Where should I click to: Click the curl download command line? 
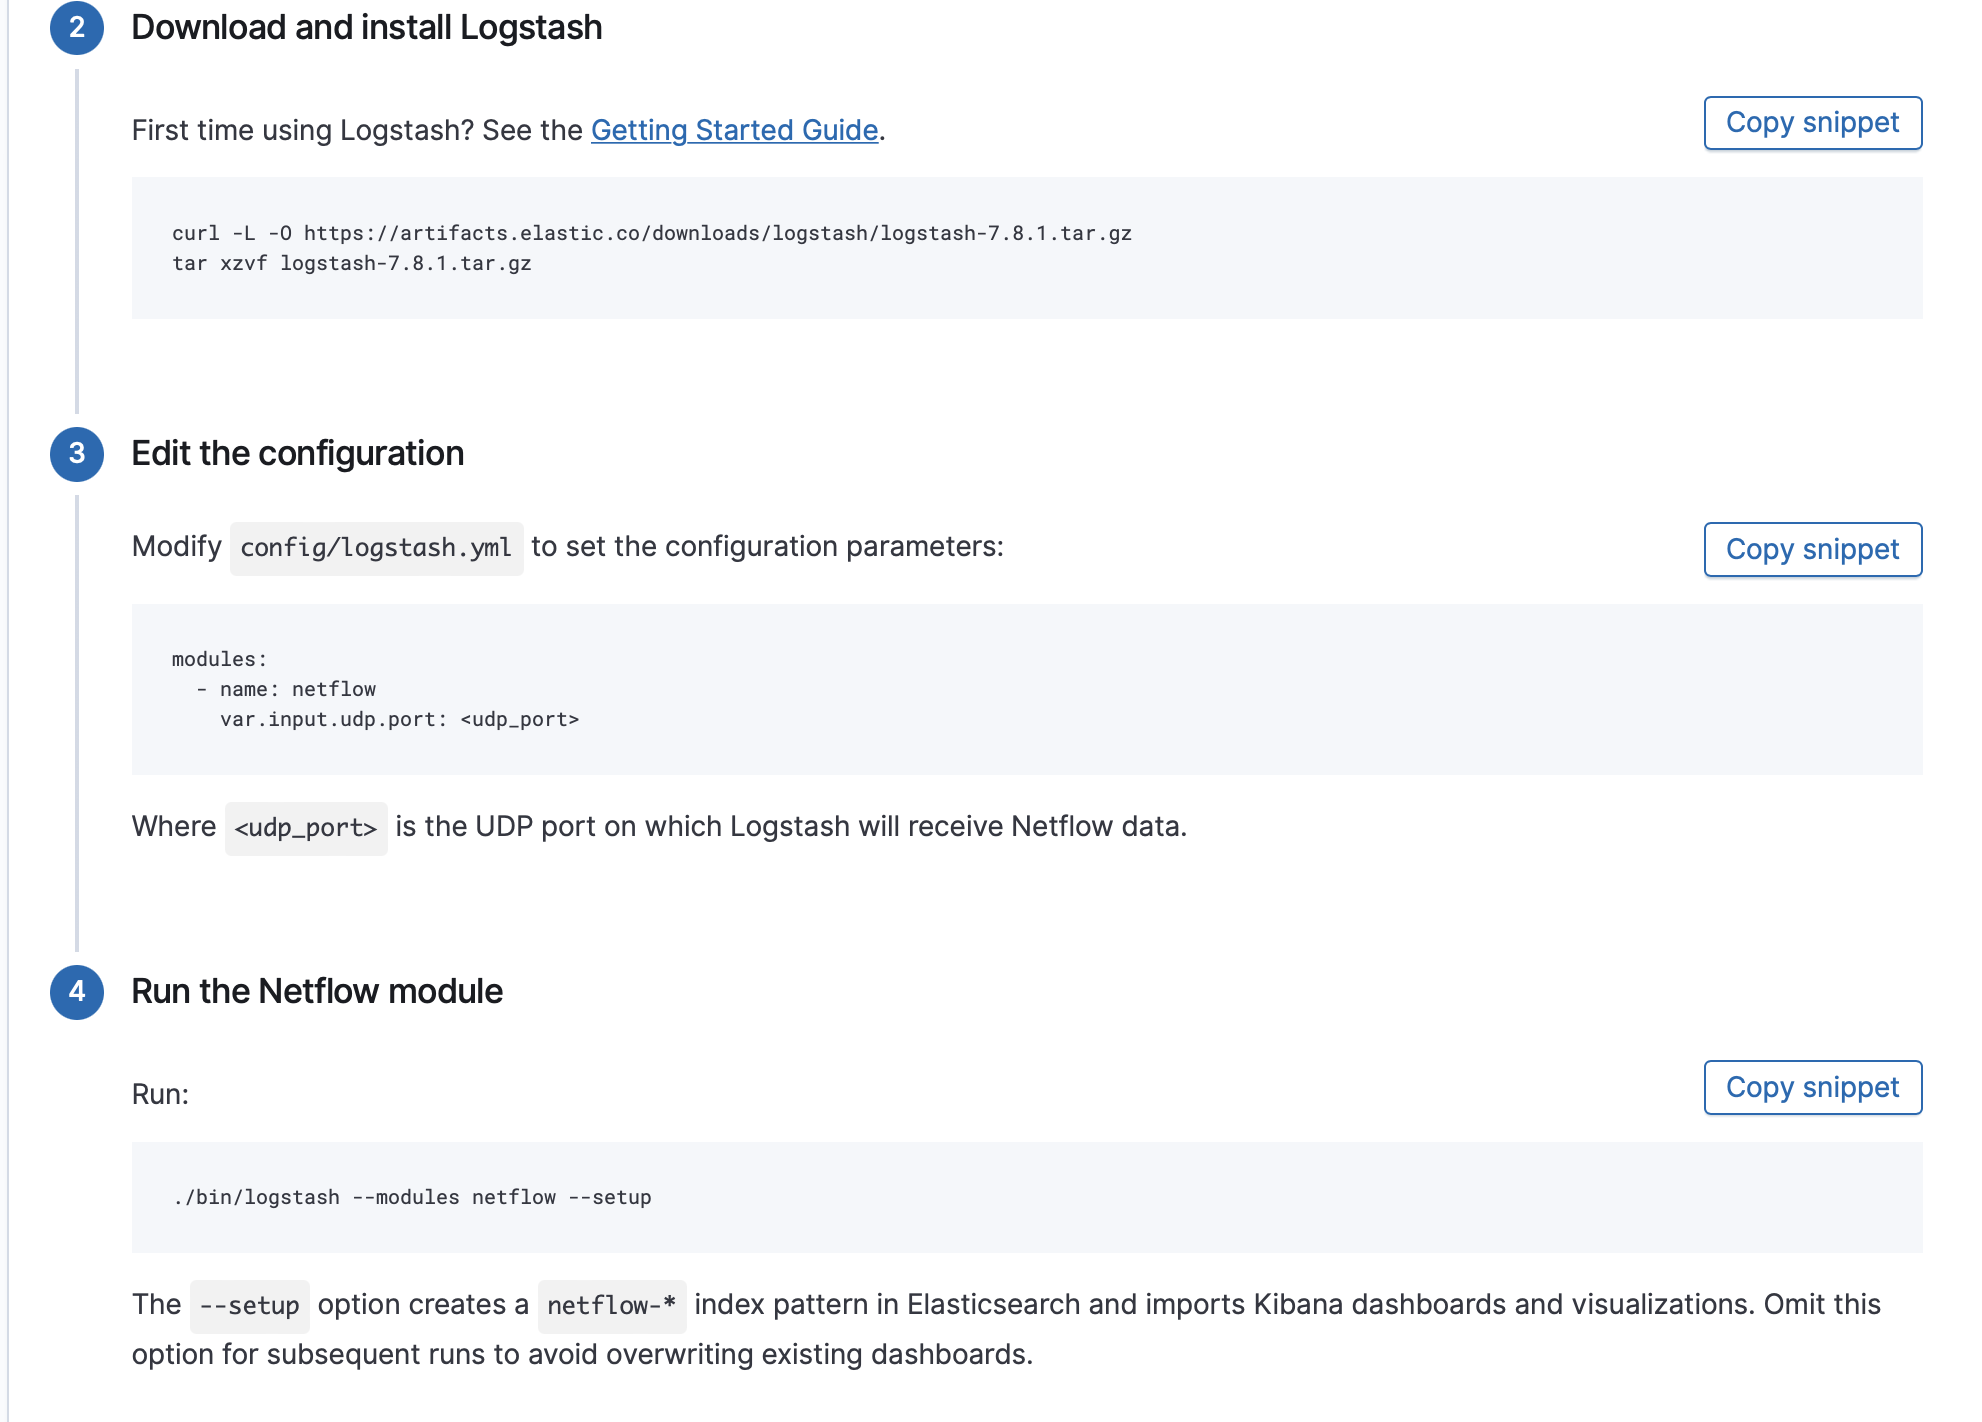click(651, 233)
